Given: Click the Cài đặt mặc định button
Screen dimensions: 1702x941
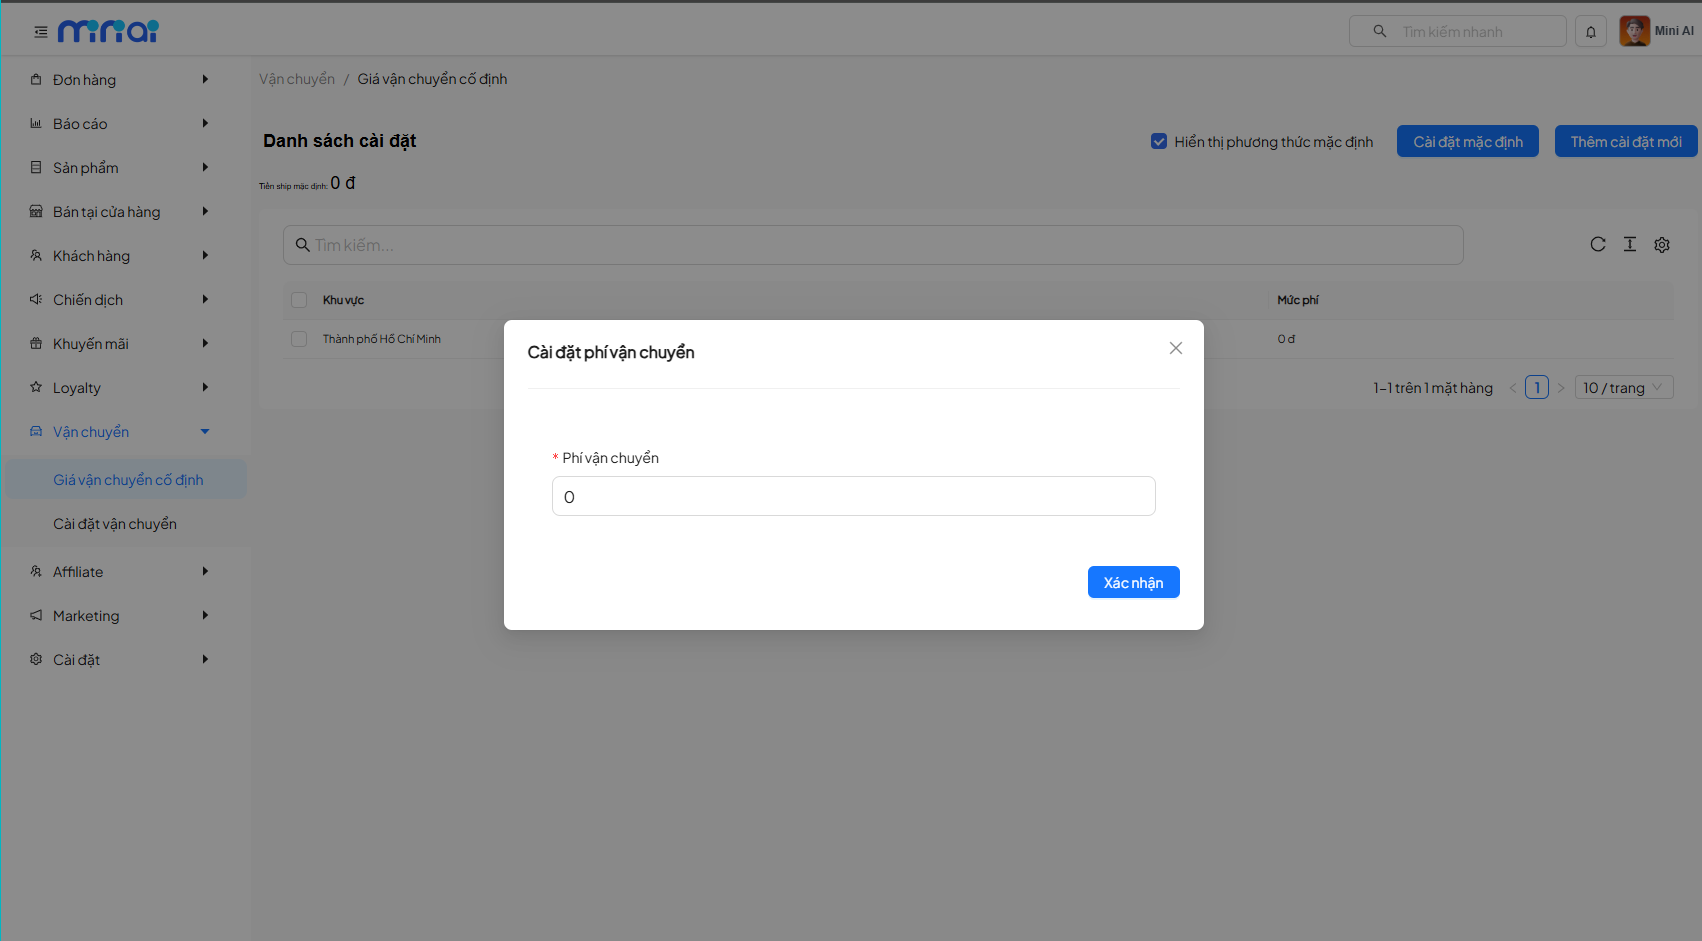Looking at the screenshot, I should pos(1467,142).
